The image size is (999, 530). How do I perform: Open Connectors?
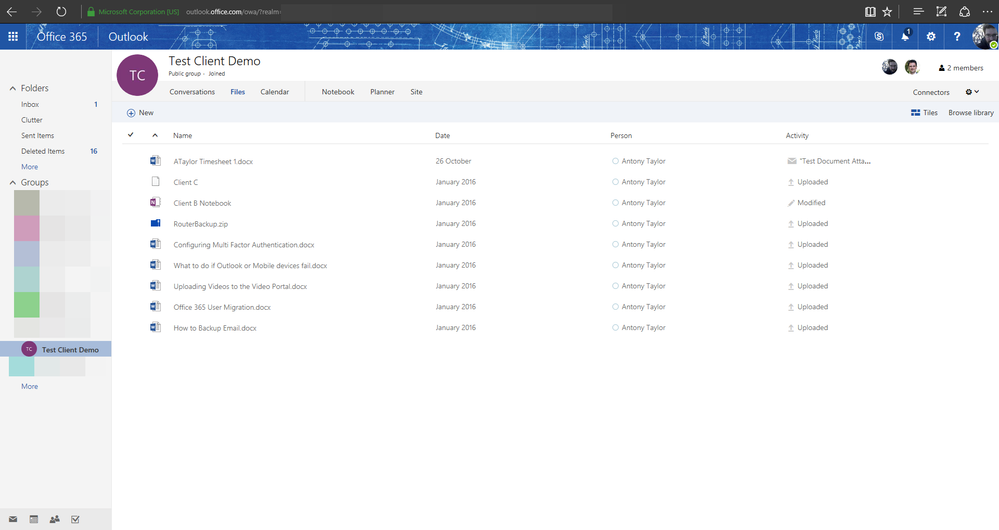coord(931,92)
